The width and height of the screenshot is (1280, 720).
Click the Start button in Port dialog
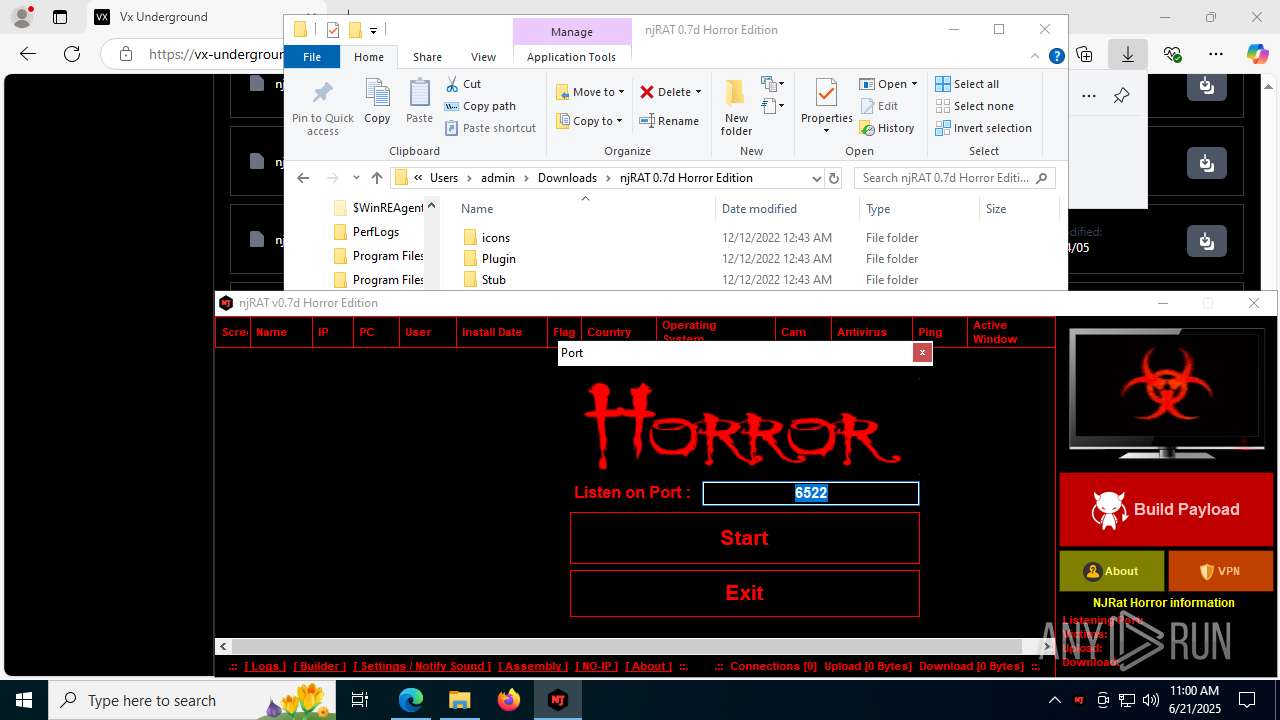coord(744,538)
